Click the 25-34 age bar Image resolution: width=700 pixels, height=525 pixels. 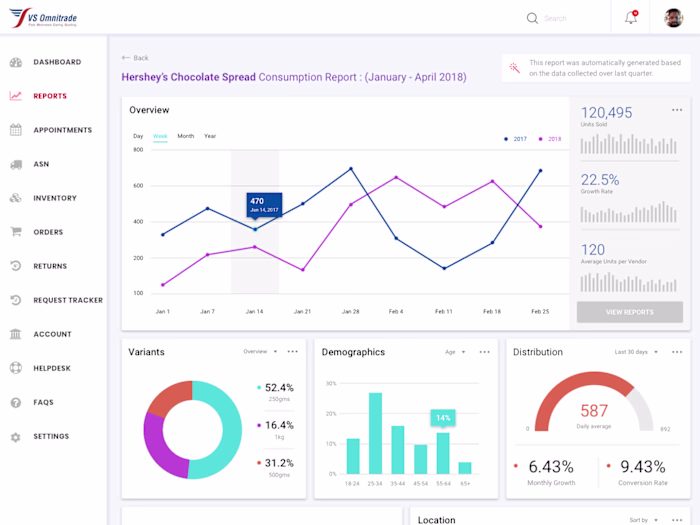click(375, 433)
